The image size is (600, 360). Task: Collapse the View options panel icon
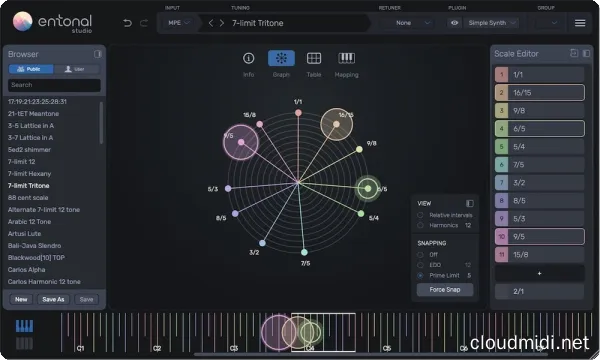pos(470,203)
